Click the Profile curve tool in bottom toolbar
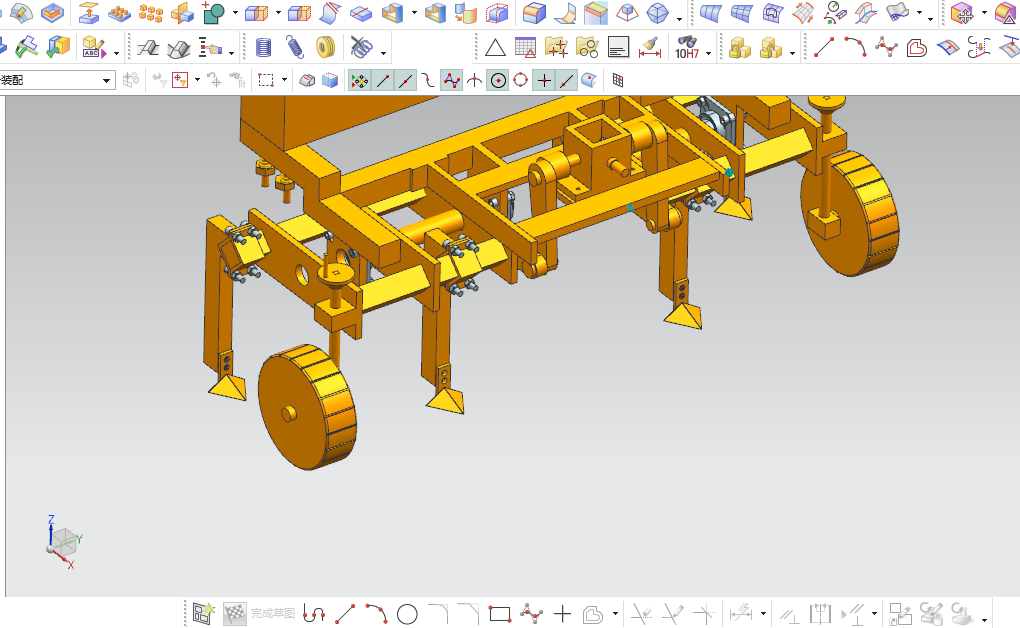The width and height of the screenshot is (1020, 628). pyautogui.click(x=314, y=614)
